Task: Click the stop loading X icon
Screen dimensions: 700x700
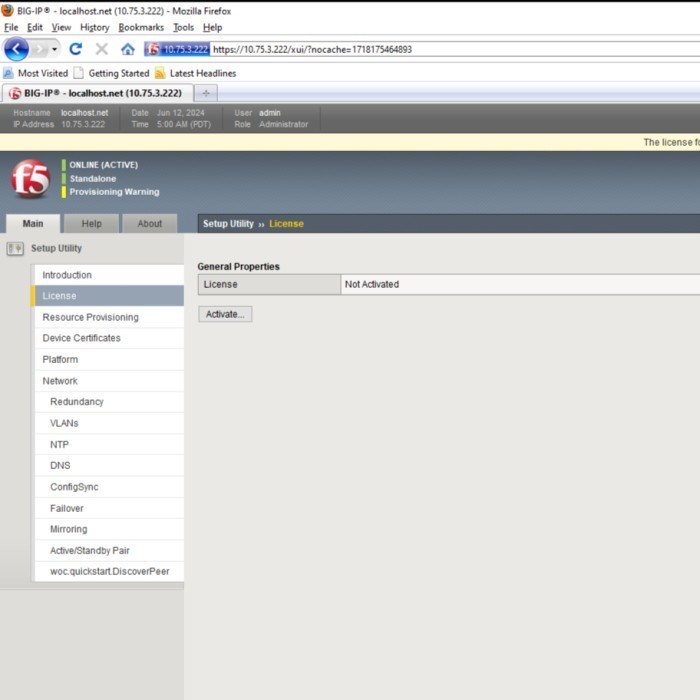Action: pos(101,49)
